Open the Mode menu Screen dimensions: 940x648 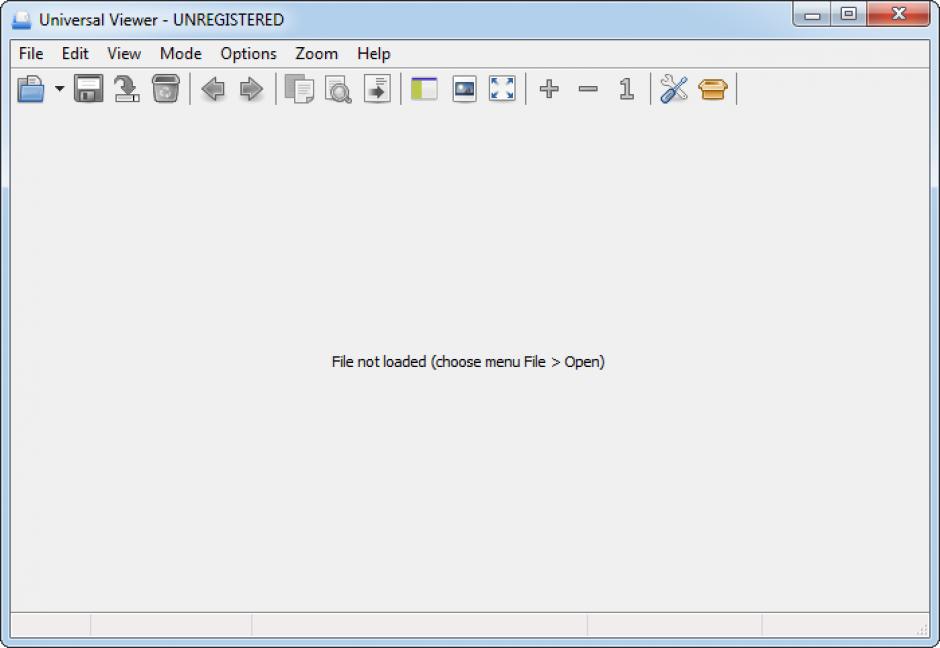tap(180, 53)
